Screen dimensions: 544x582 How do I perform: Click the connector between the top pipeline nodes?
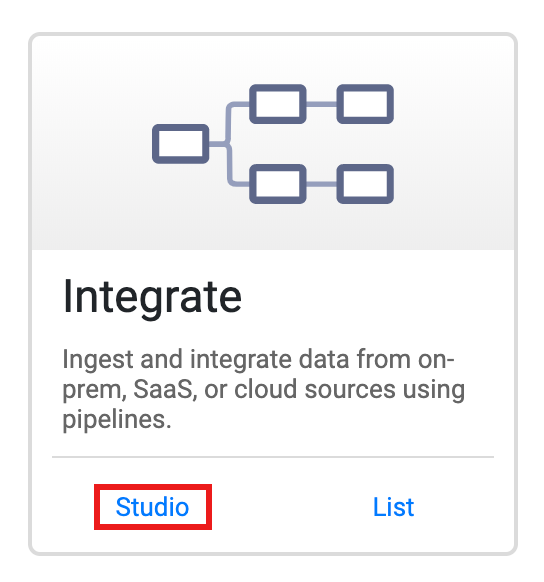point(321,104)
